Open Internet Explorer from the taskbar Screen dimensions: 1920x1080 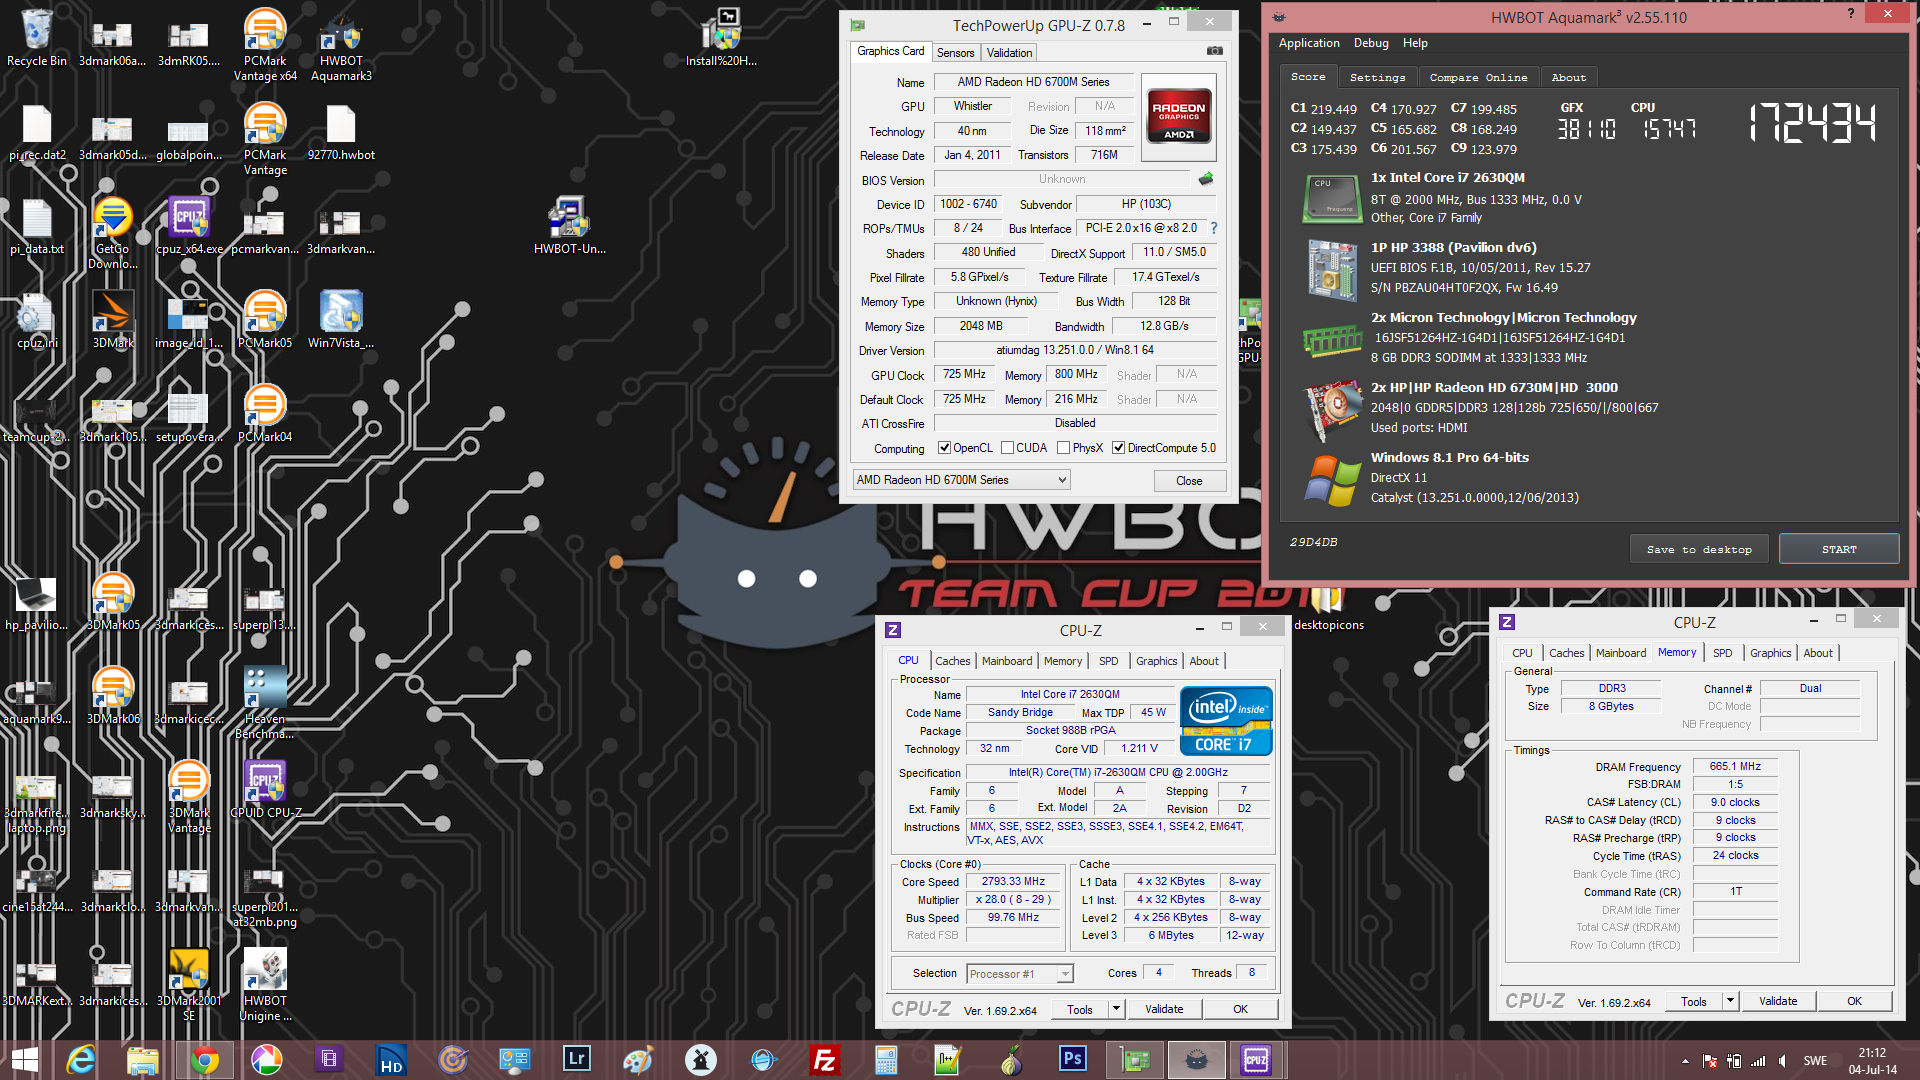[81, 1060]
